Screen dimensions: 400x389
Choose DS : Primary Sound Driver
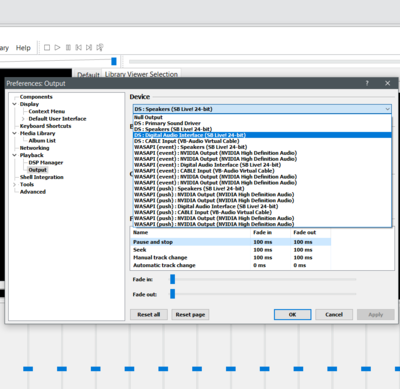point(262,123)
